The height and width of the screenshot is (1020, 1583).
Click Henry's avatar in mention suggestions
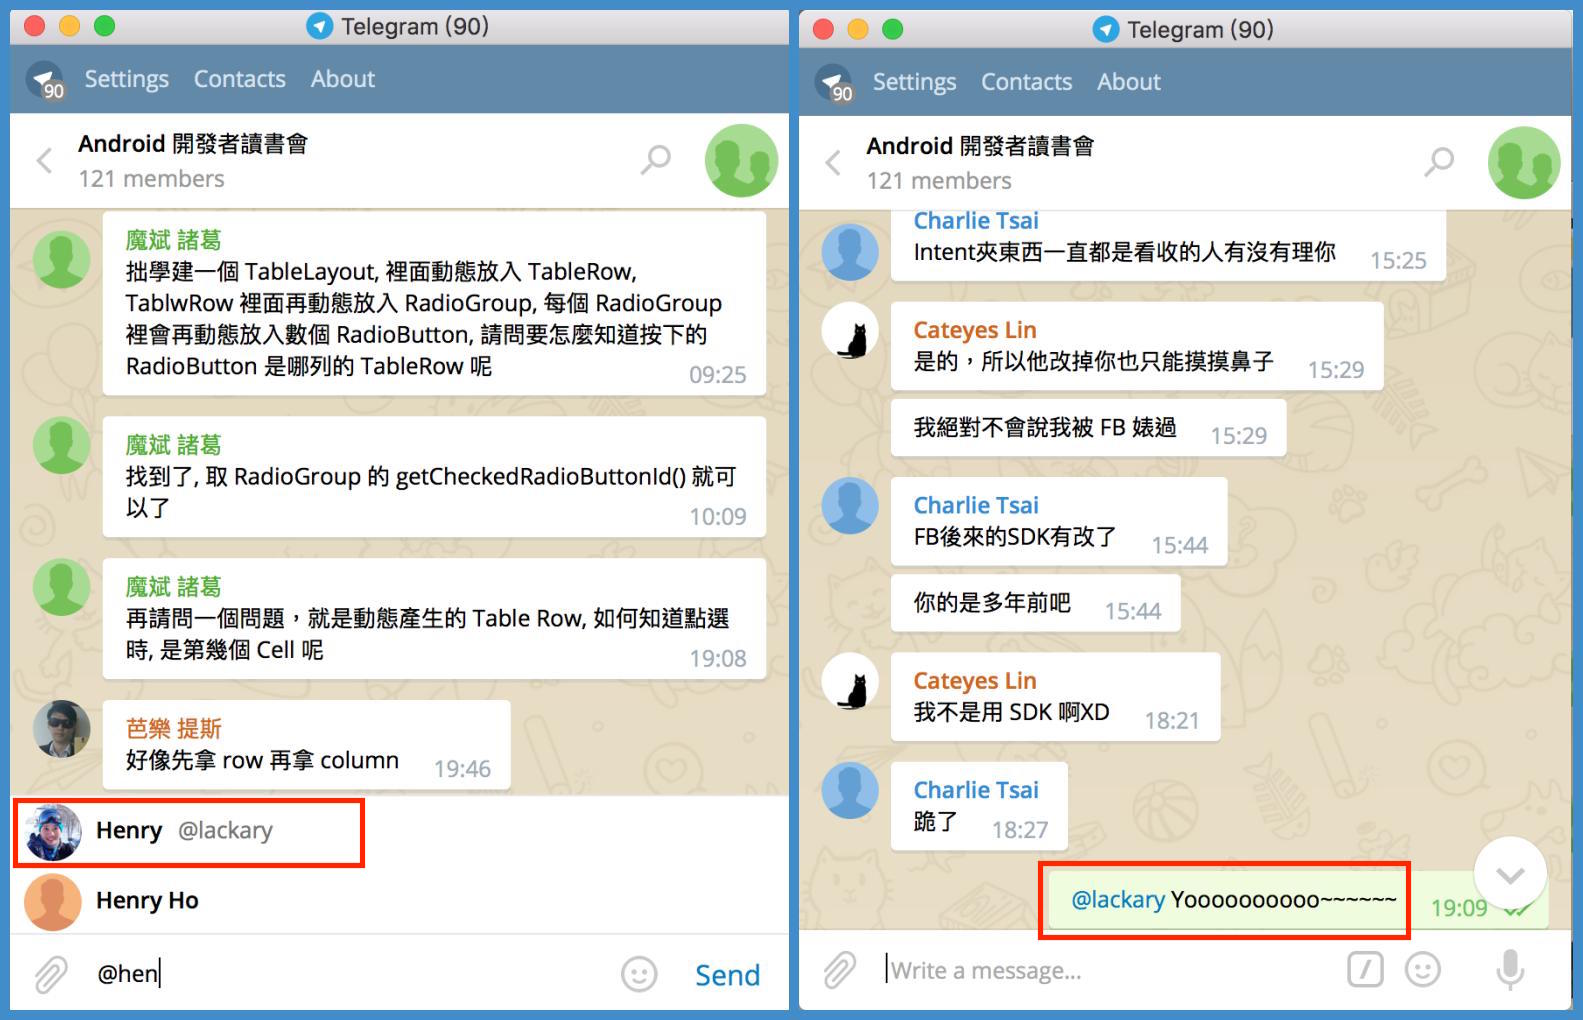(x=53, y=832)
